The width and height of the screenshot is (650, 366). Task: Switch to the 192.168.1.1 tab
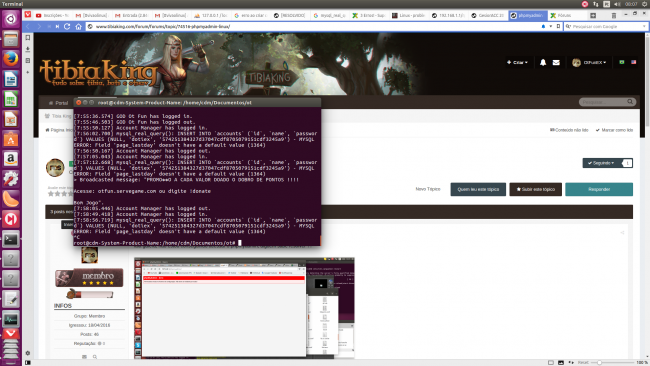coord(449,15)
